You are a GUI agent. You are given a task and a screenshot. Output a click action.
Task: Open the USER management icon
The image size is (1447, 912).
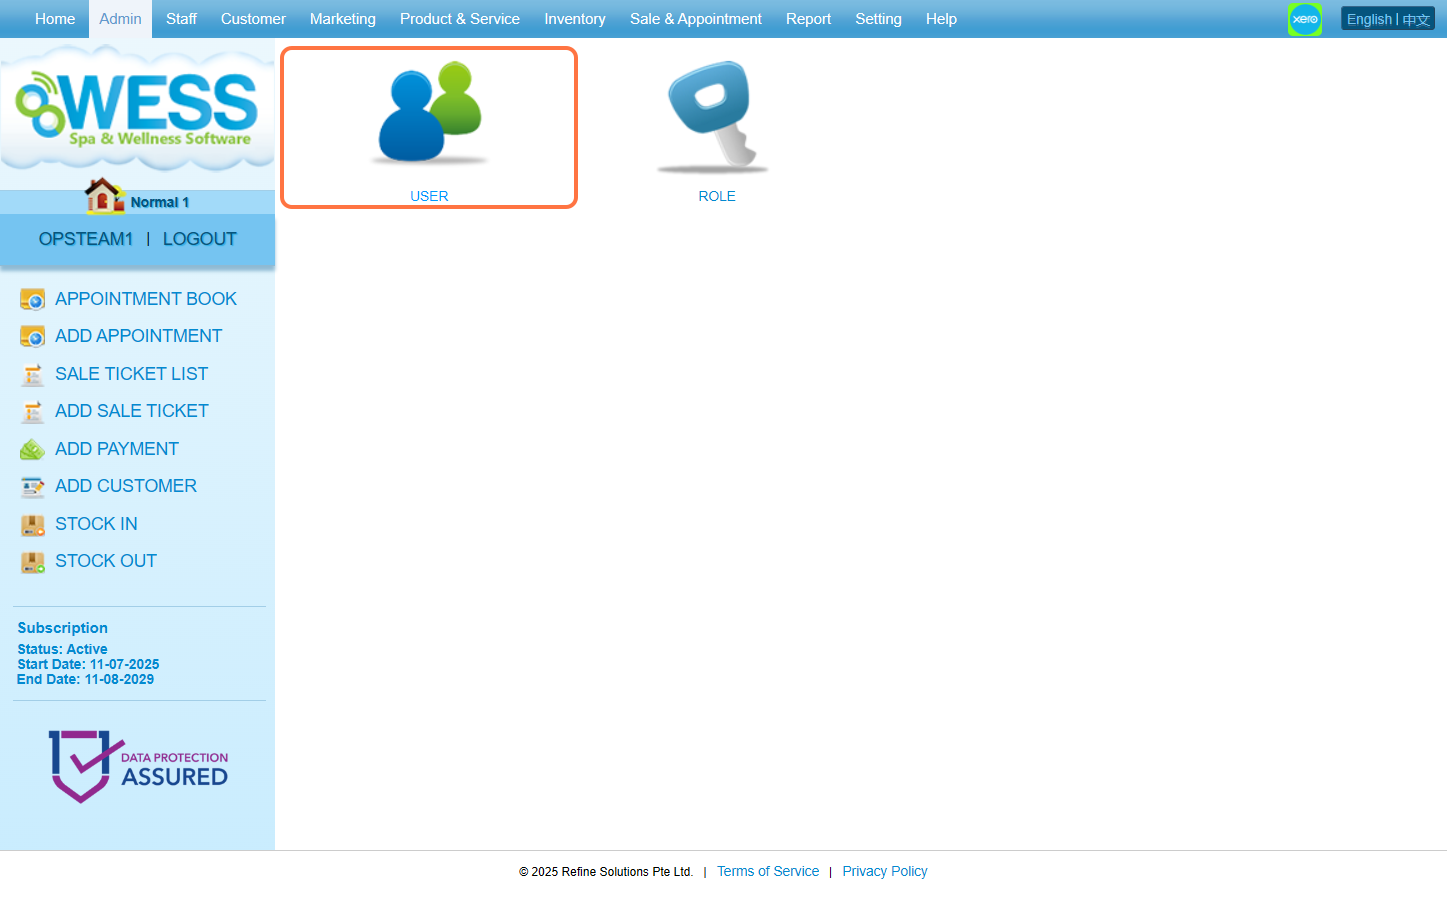click(429, 113)
